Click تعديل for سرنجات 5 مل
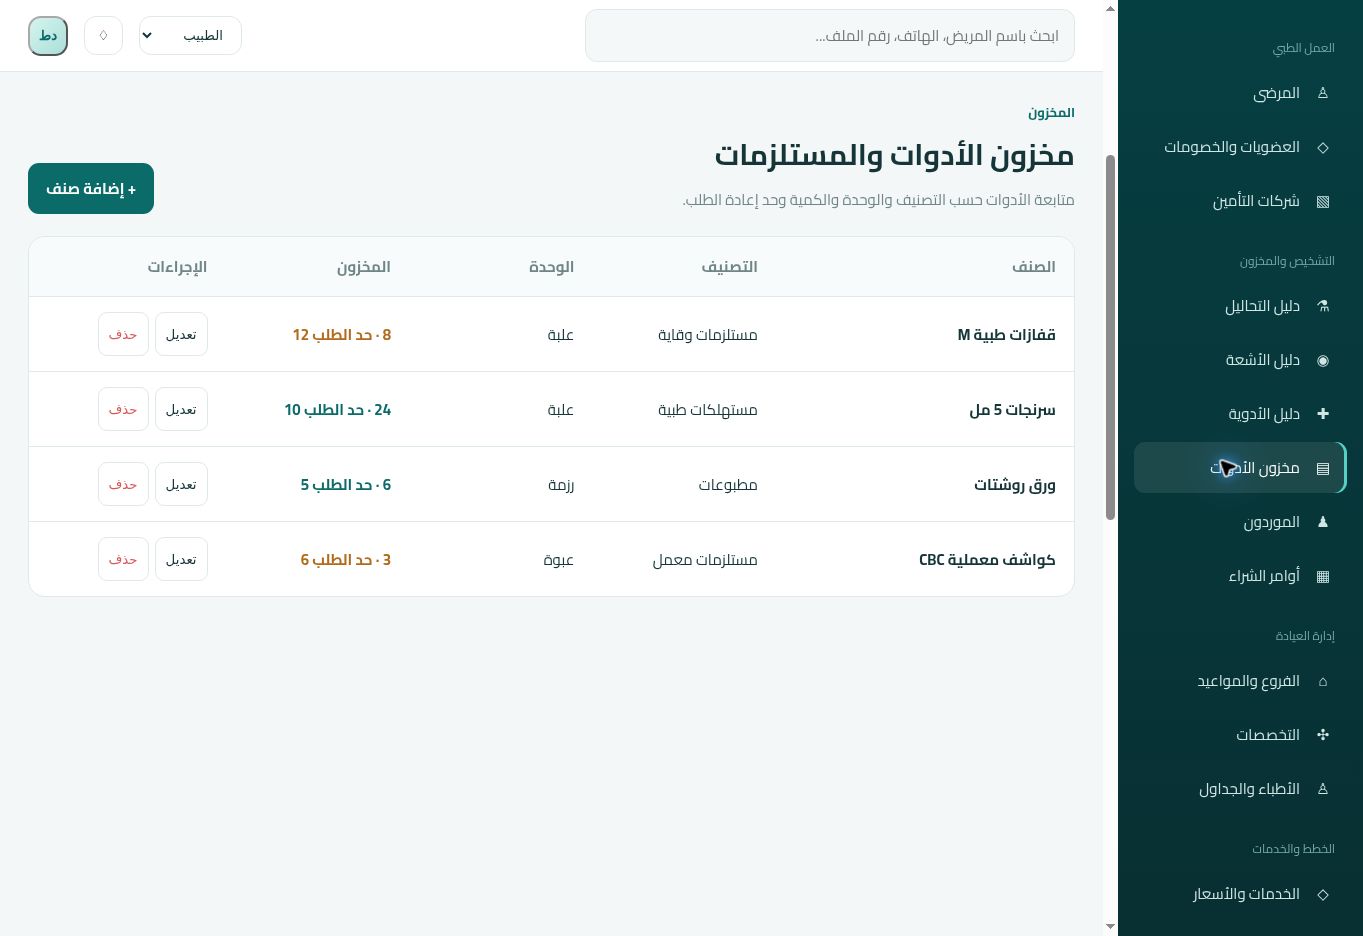 [x=181, y=409]
